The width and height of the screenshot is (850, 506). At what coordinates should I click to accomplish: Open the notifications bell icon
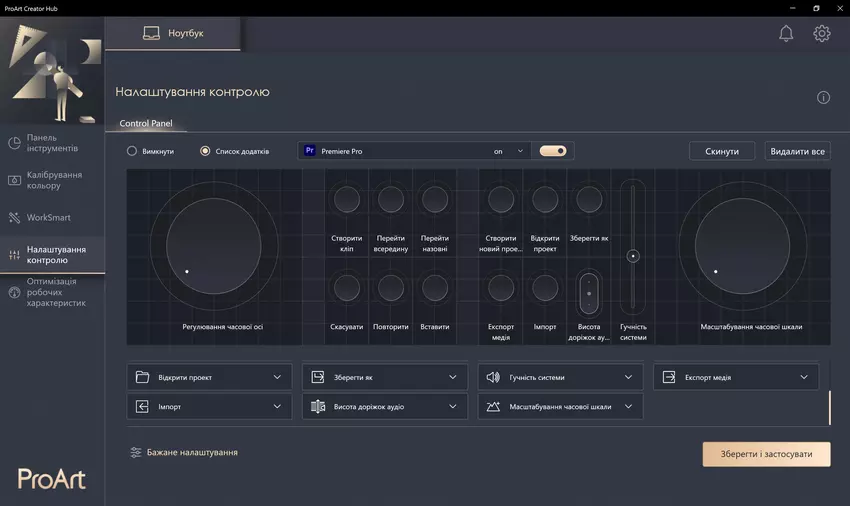(x=786, y=33)
